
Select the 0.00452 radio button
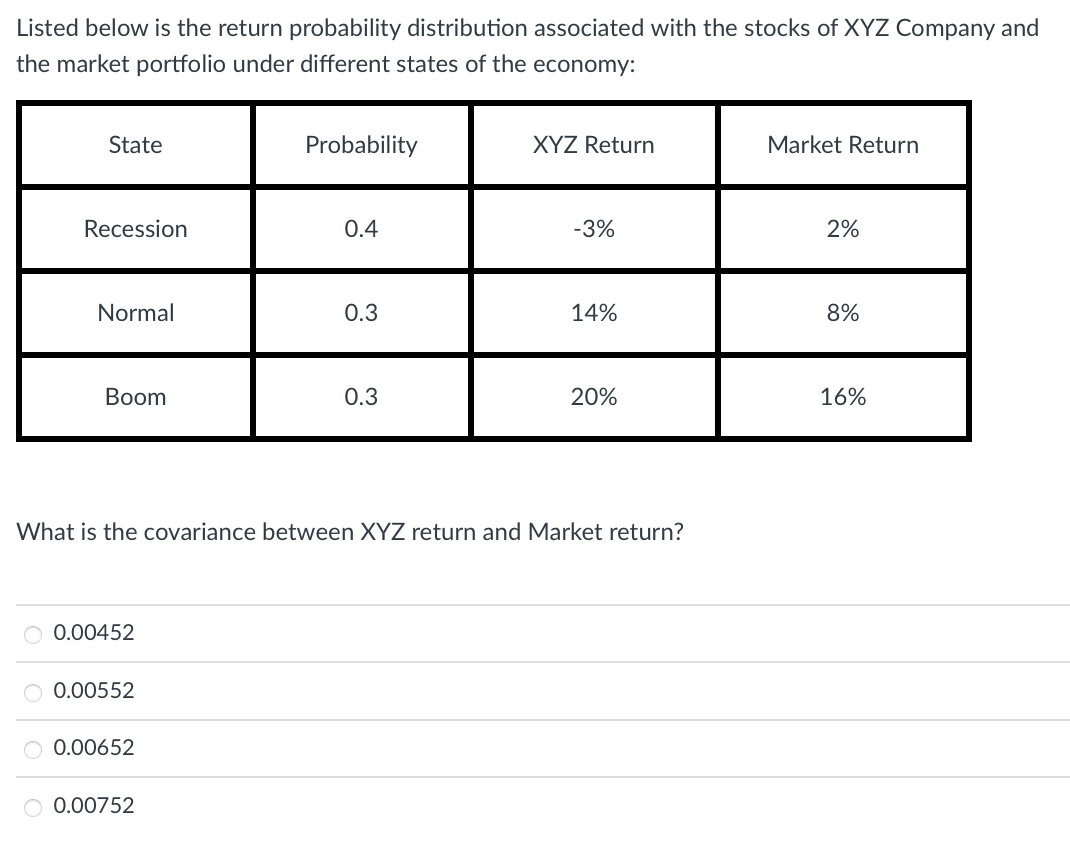pos(32,633)
